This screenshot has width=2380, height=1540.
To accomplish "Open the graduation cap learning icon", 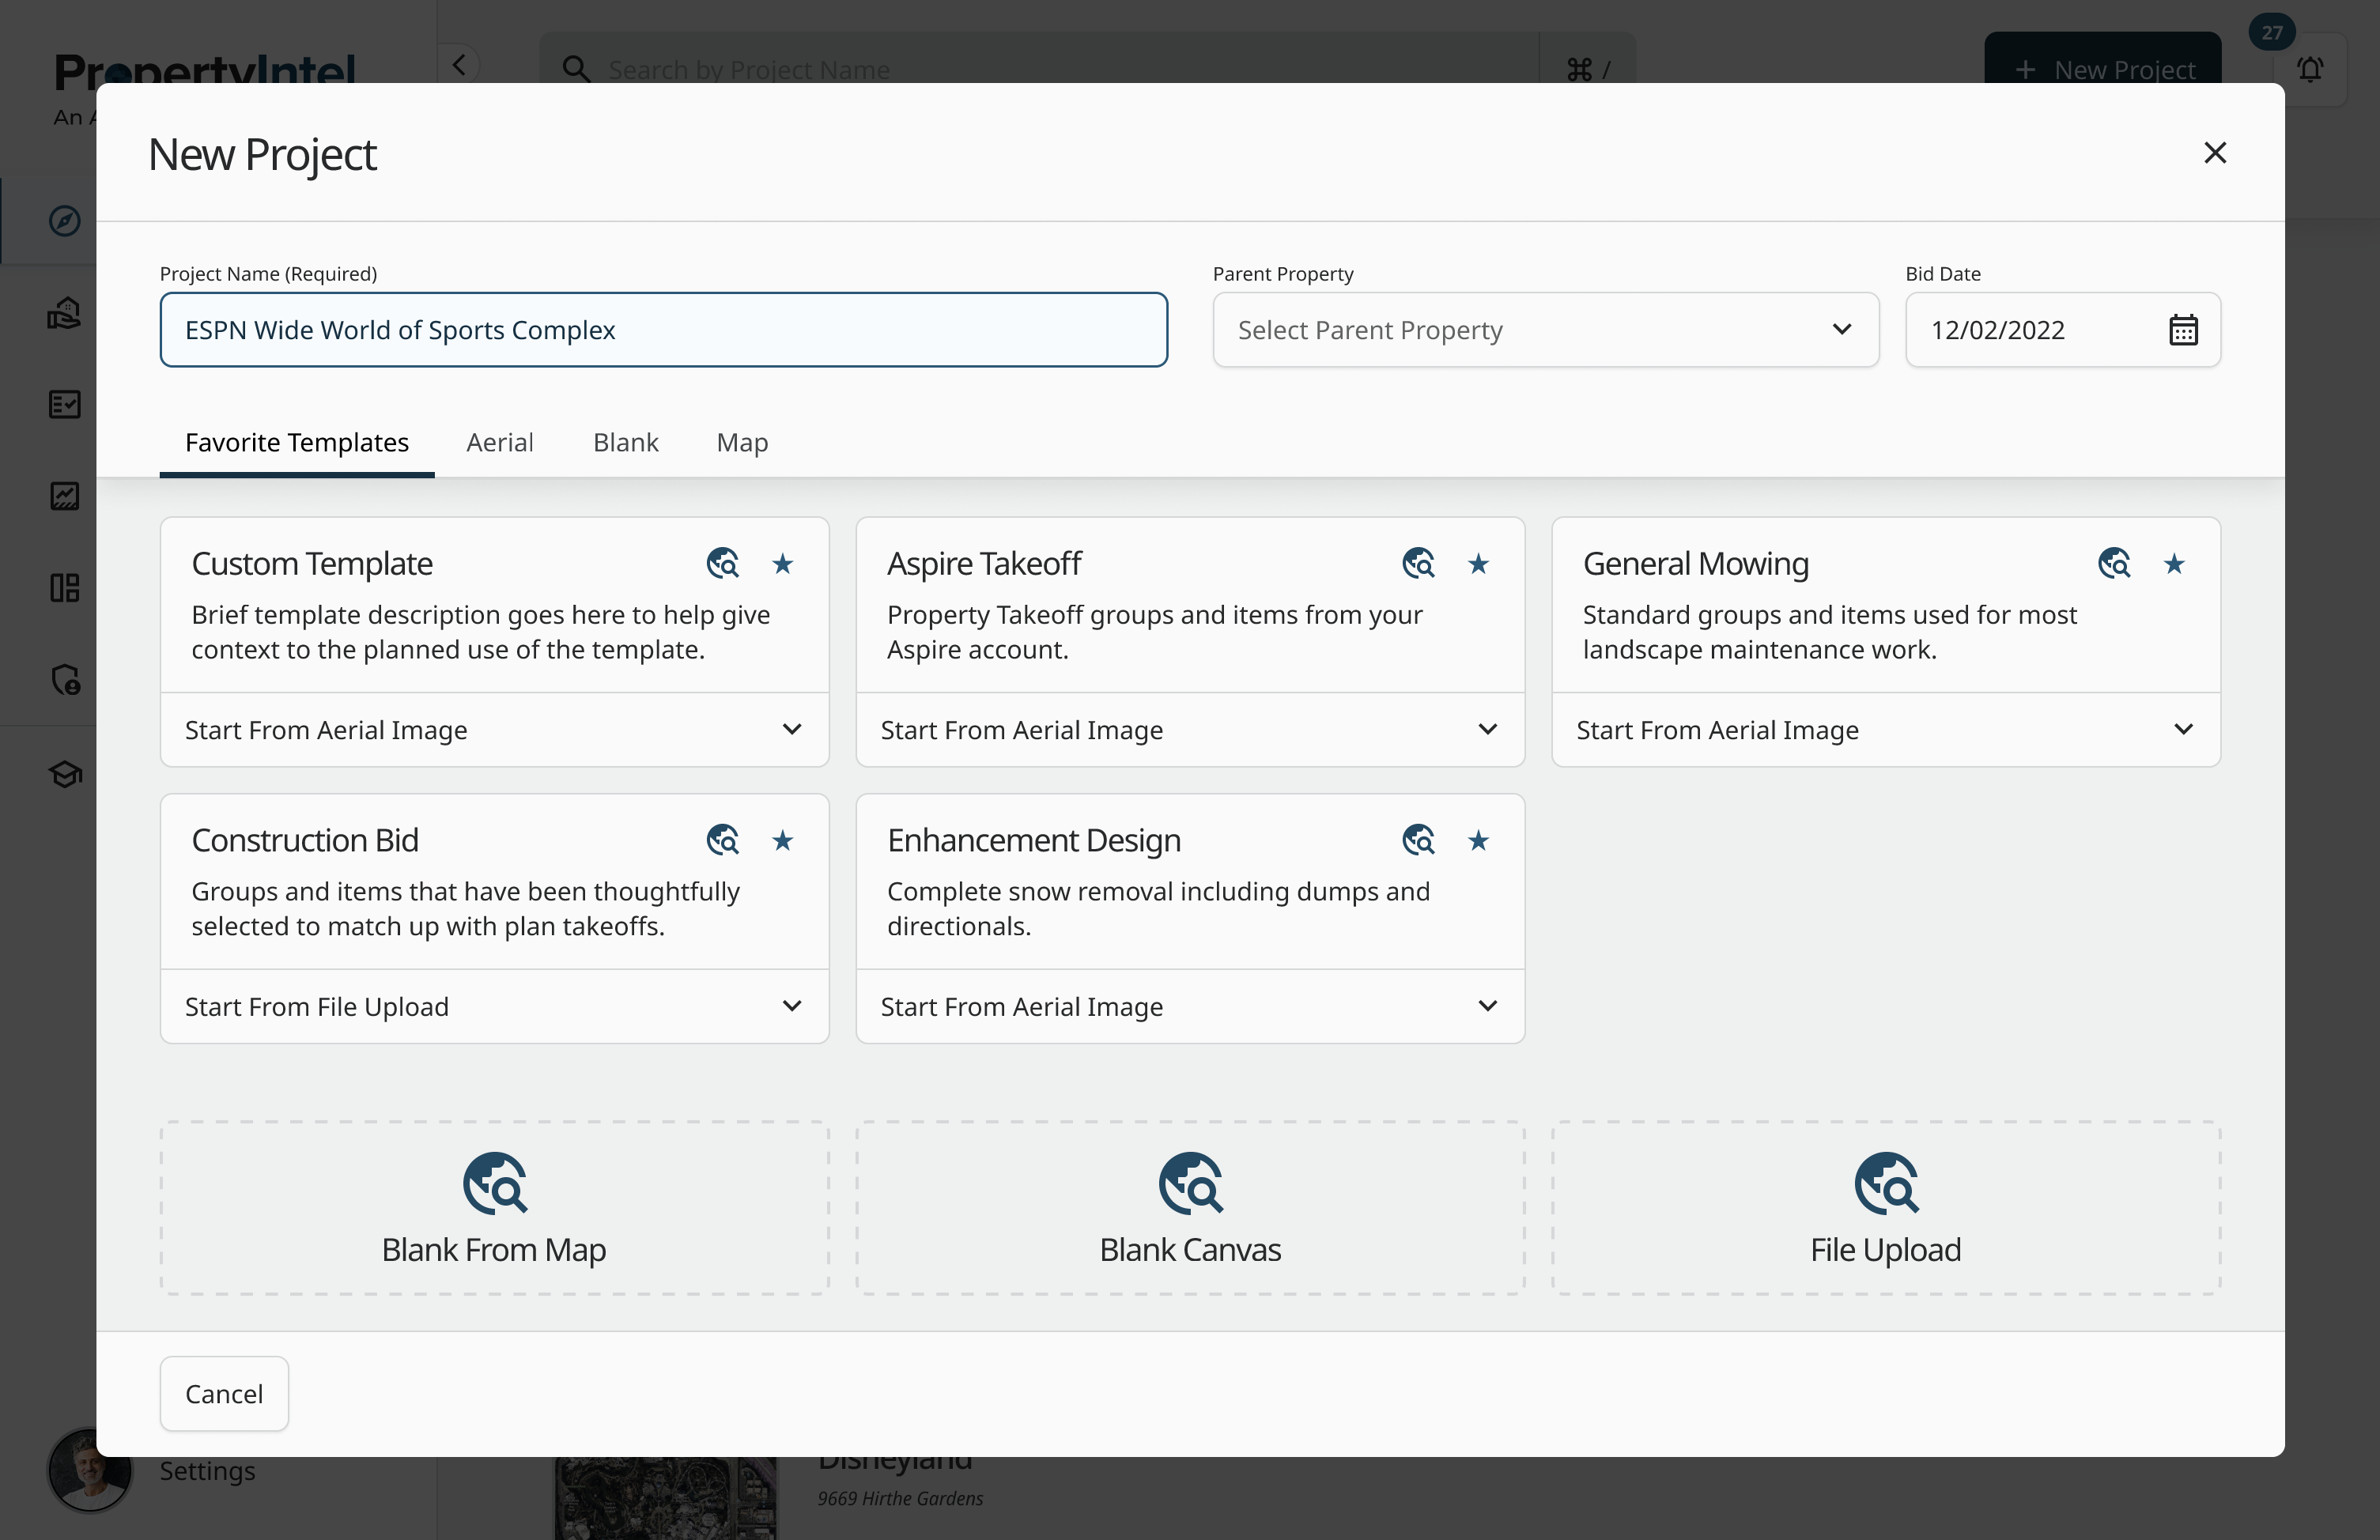I will (x=64, y=773).
